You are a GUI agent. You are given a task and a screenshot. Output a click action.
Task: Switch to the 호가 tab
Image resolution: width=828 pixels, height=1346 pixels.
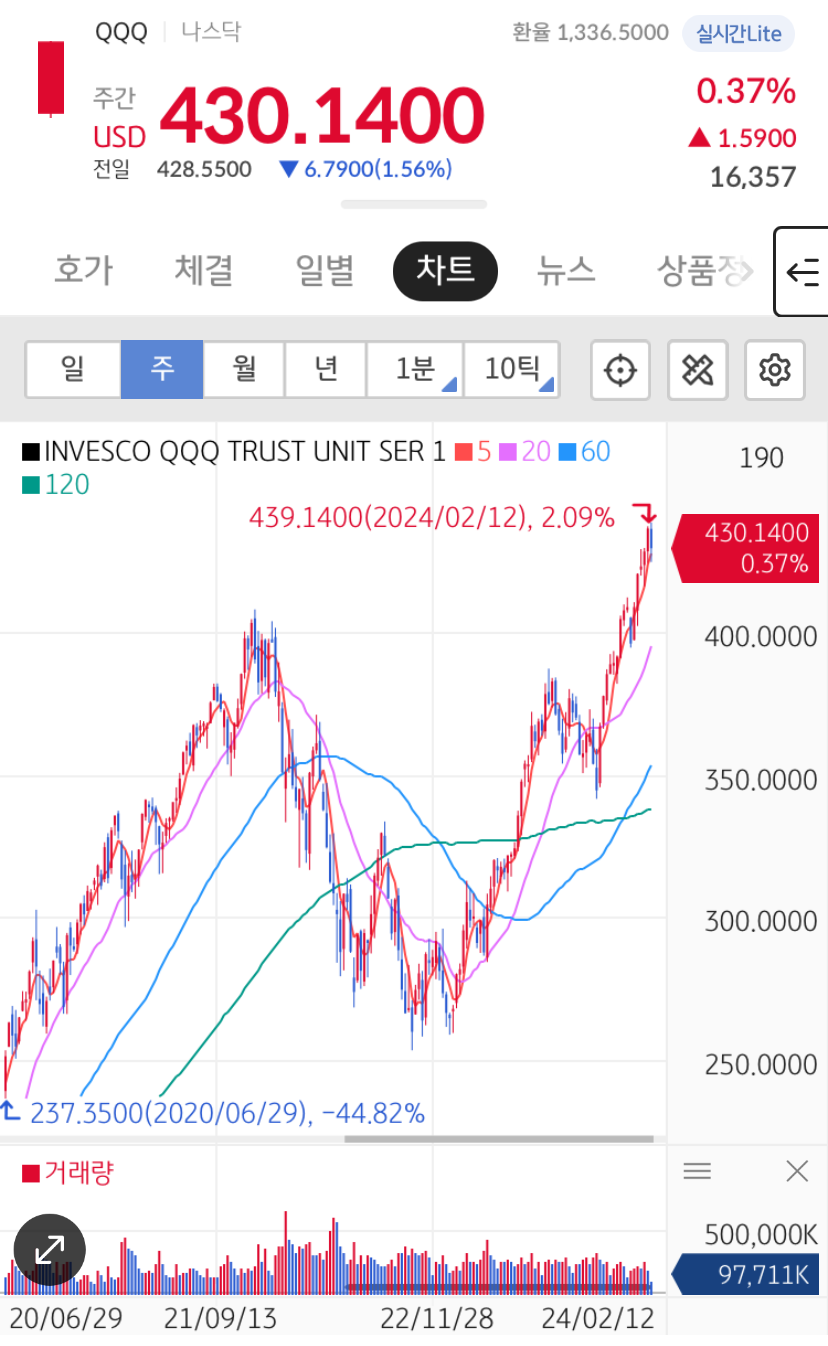[83, 270]
